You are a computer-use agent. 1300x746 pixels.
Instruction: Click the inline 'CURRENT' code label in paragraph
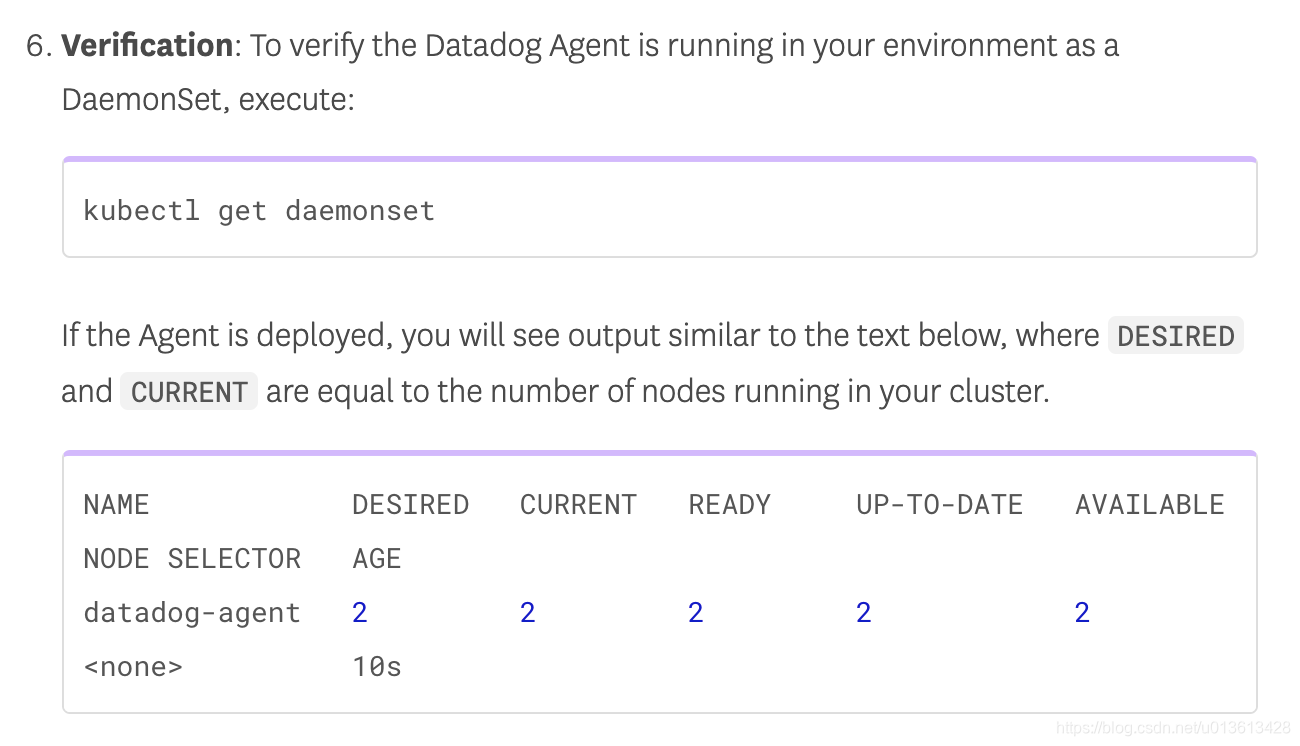(189, 391)
